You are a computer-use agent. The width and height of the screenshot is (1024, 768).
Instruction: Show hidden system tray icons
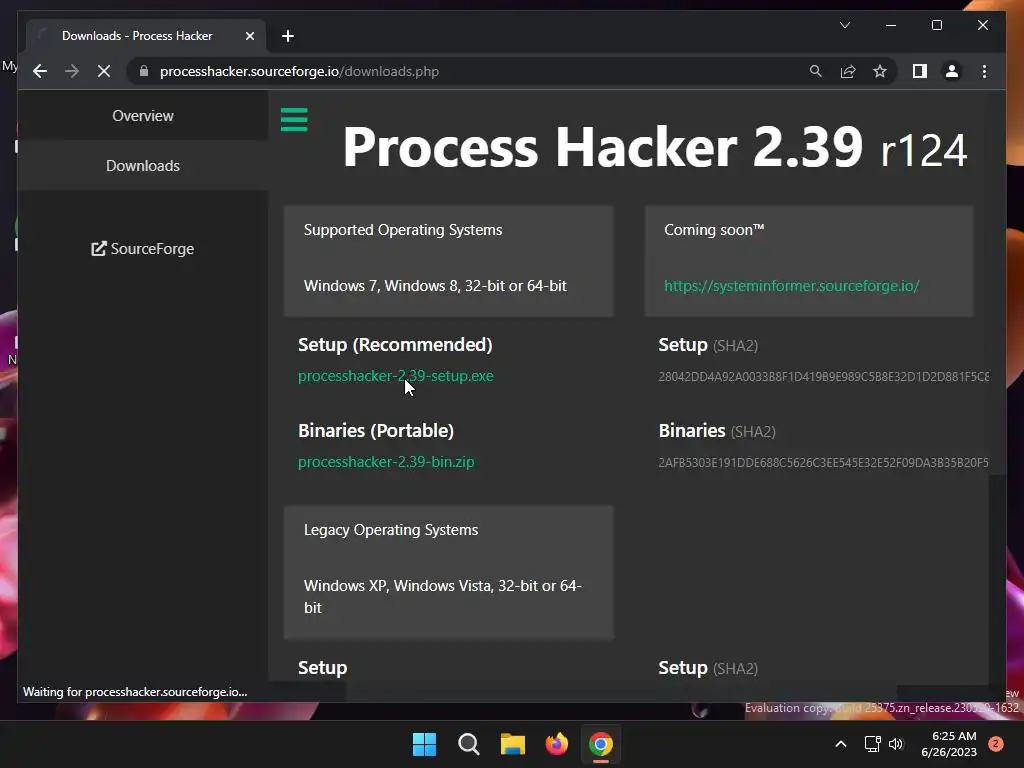841,744
